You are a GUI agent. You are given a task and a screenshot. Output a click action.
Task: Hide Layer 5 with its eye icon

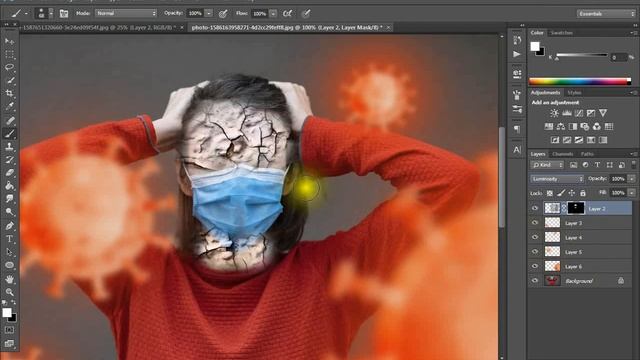pyautogui.click(x=535, y=252)
